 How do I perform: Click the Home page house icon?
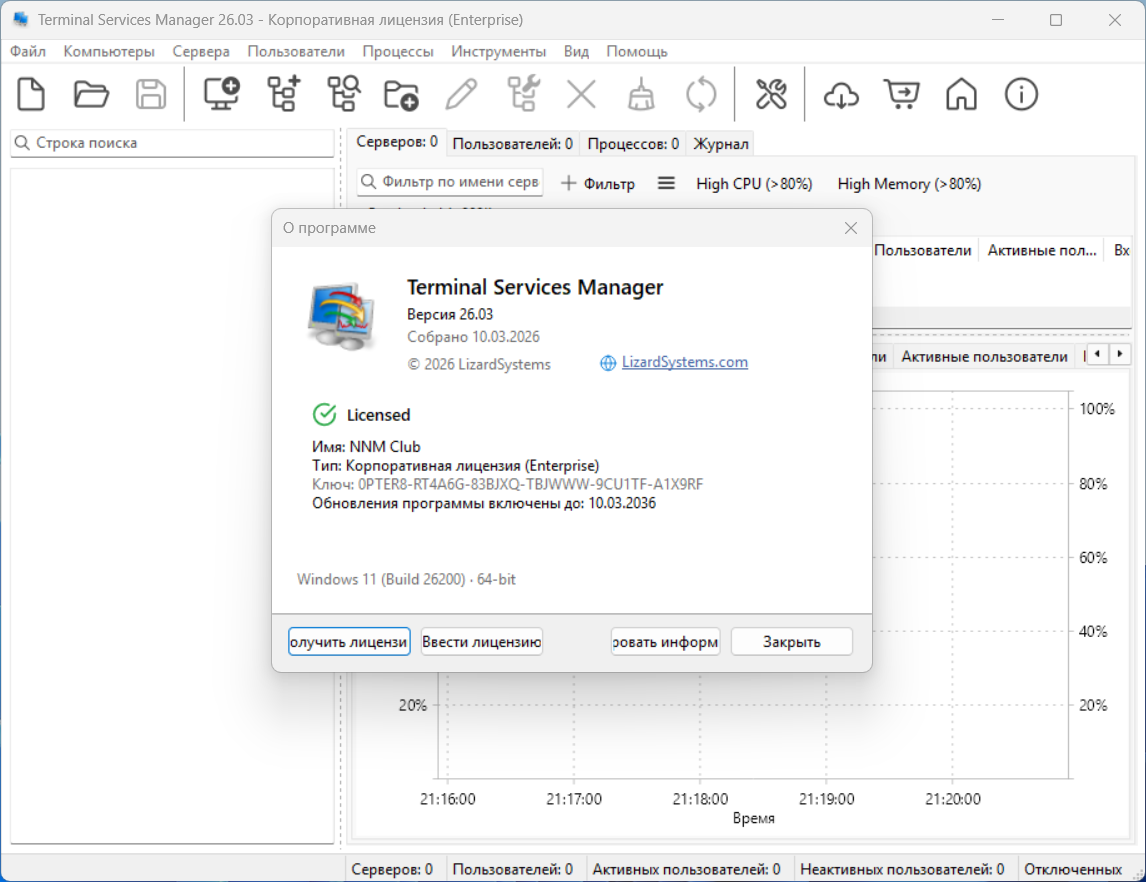click(x=961, y=94)
